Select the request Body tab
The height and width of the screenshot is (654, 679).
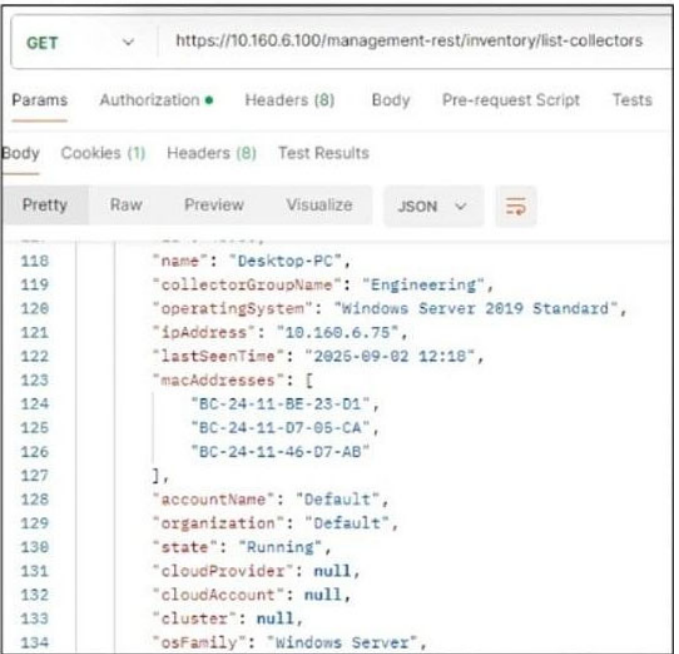[x=391, y=100]
